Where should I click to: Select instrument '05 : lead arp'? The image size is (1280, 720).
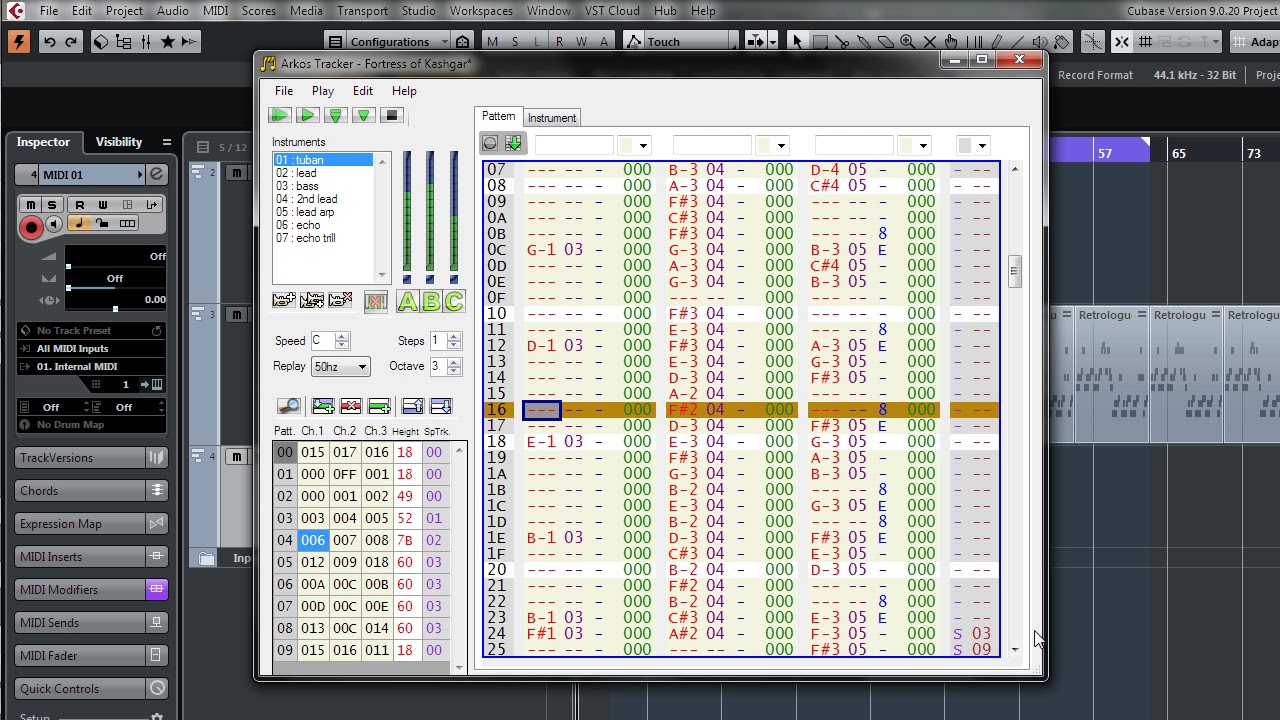click(x=322, y=212)
